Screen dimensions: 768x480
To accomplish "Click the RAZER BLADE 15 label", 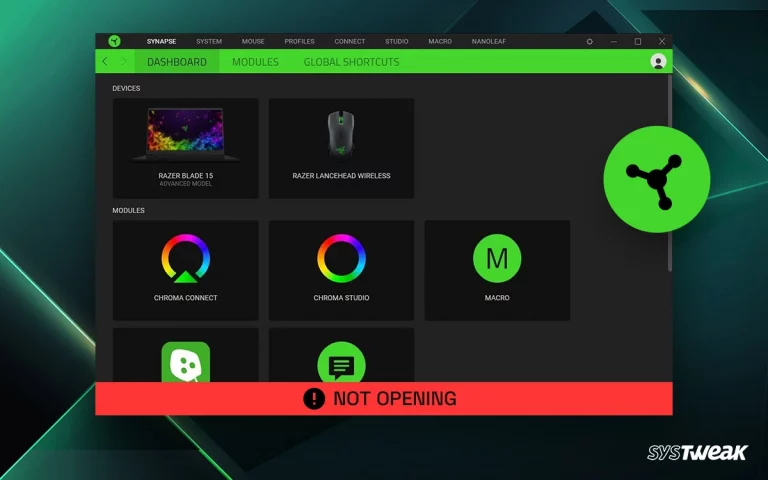I will tap(186, 175).
